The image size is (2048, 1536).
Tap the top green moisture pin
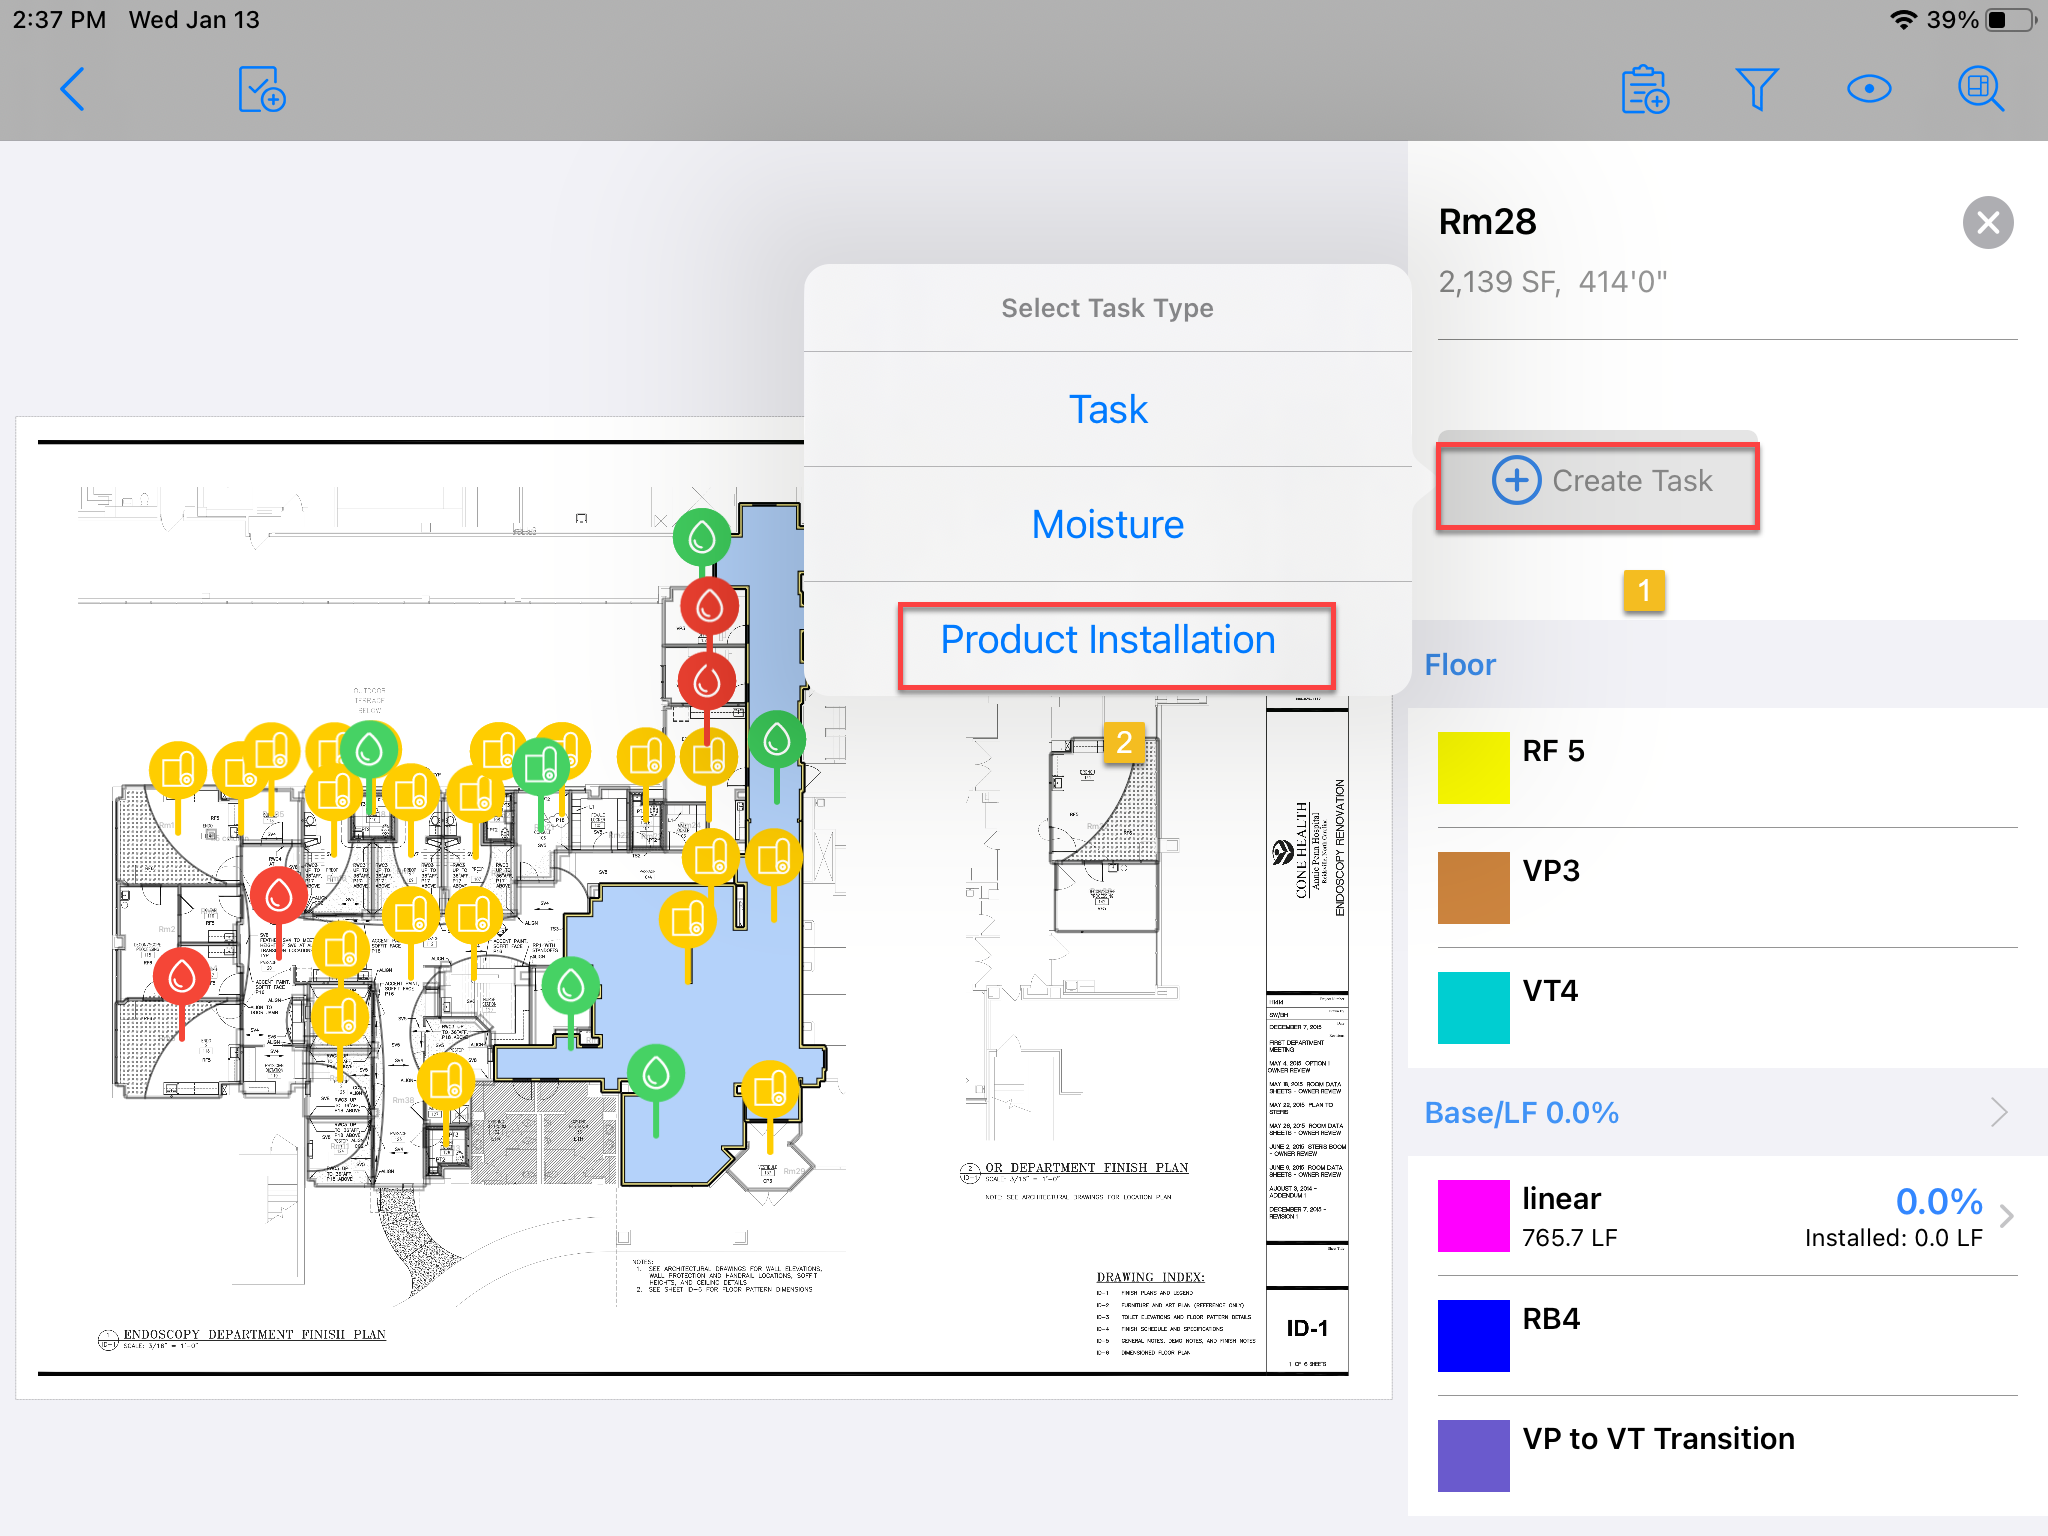coord(701,538)
